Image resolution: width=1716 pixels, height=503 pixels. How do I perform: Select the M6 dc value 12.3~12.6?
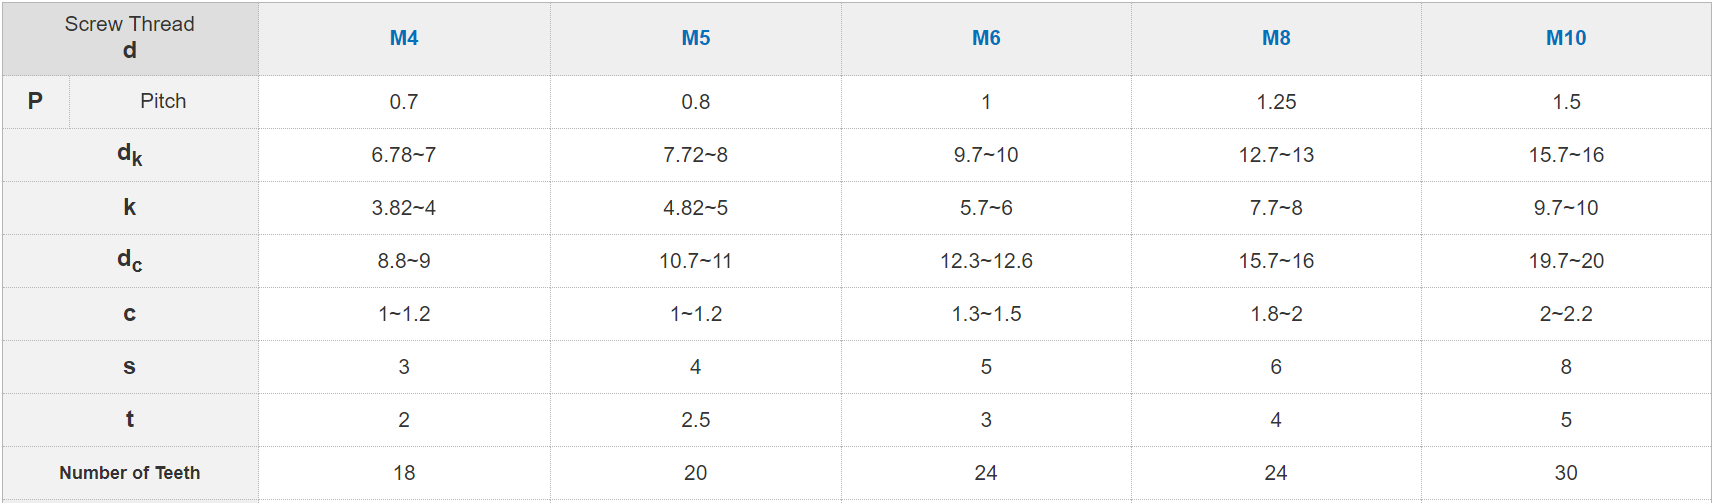[x=986, y=261]
